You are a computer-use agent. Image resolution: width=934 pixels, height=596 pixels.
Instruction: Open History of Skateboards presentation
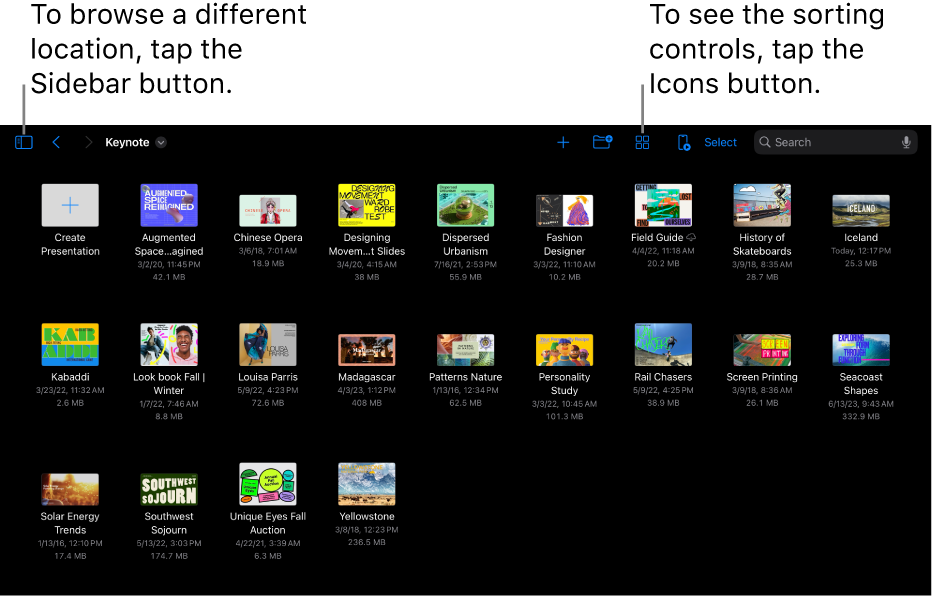coord(762,205)
